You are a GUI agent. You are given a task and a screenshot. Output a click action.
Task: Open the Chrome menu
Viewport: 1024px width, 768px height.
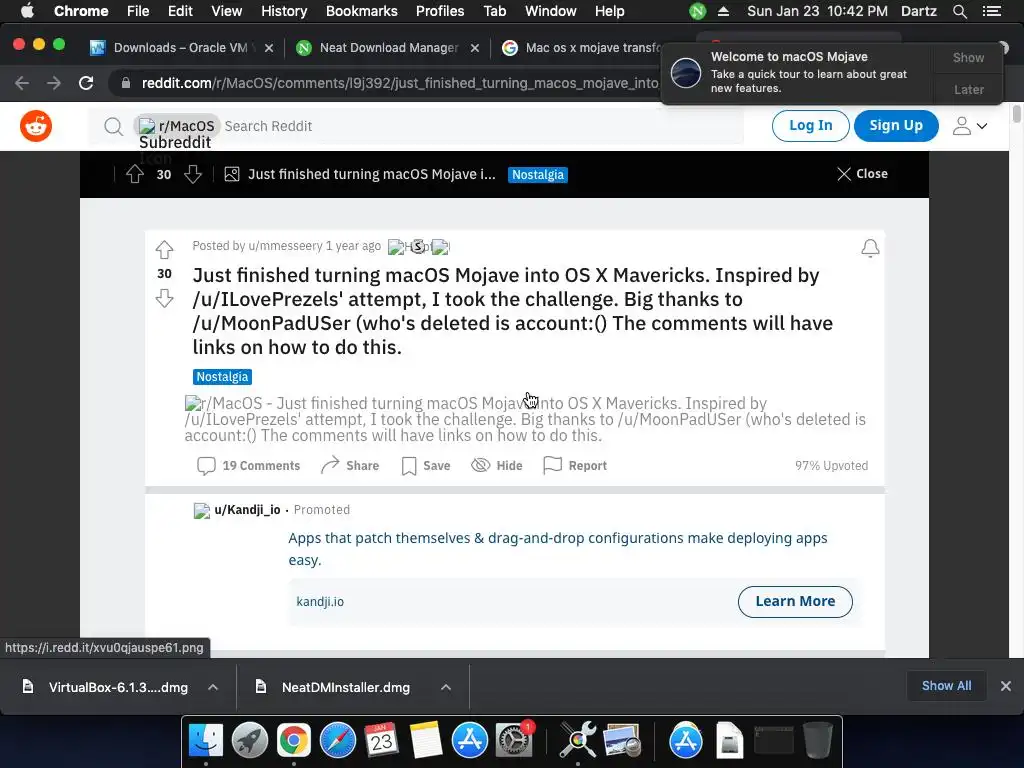(x=81, y=11)
